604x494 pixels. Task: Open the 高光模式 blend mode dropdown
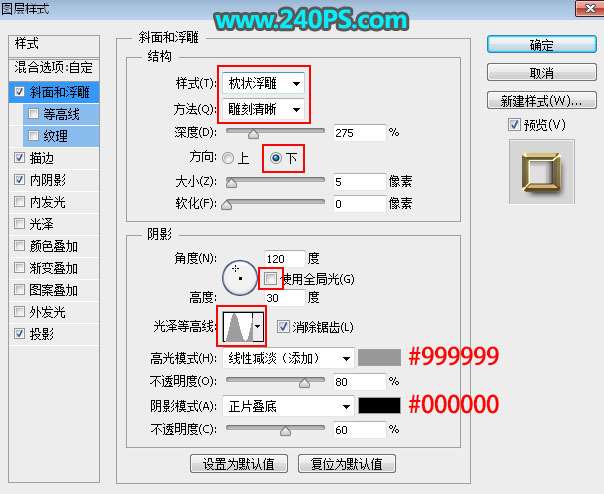[288, 357]
